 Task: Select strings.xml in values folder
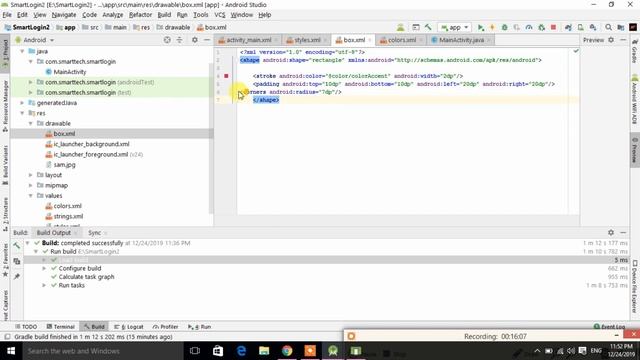pyautogui.click(x=64, y=216)
